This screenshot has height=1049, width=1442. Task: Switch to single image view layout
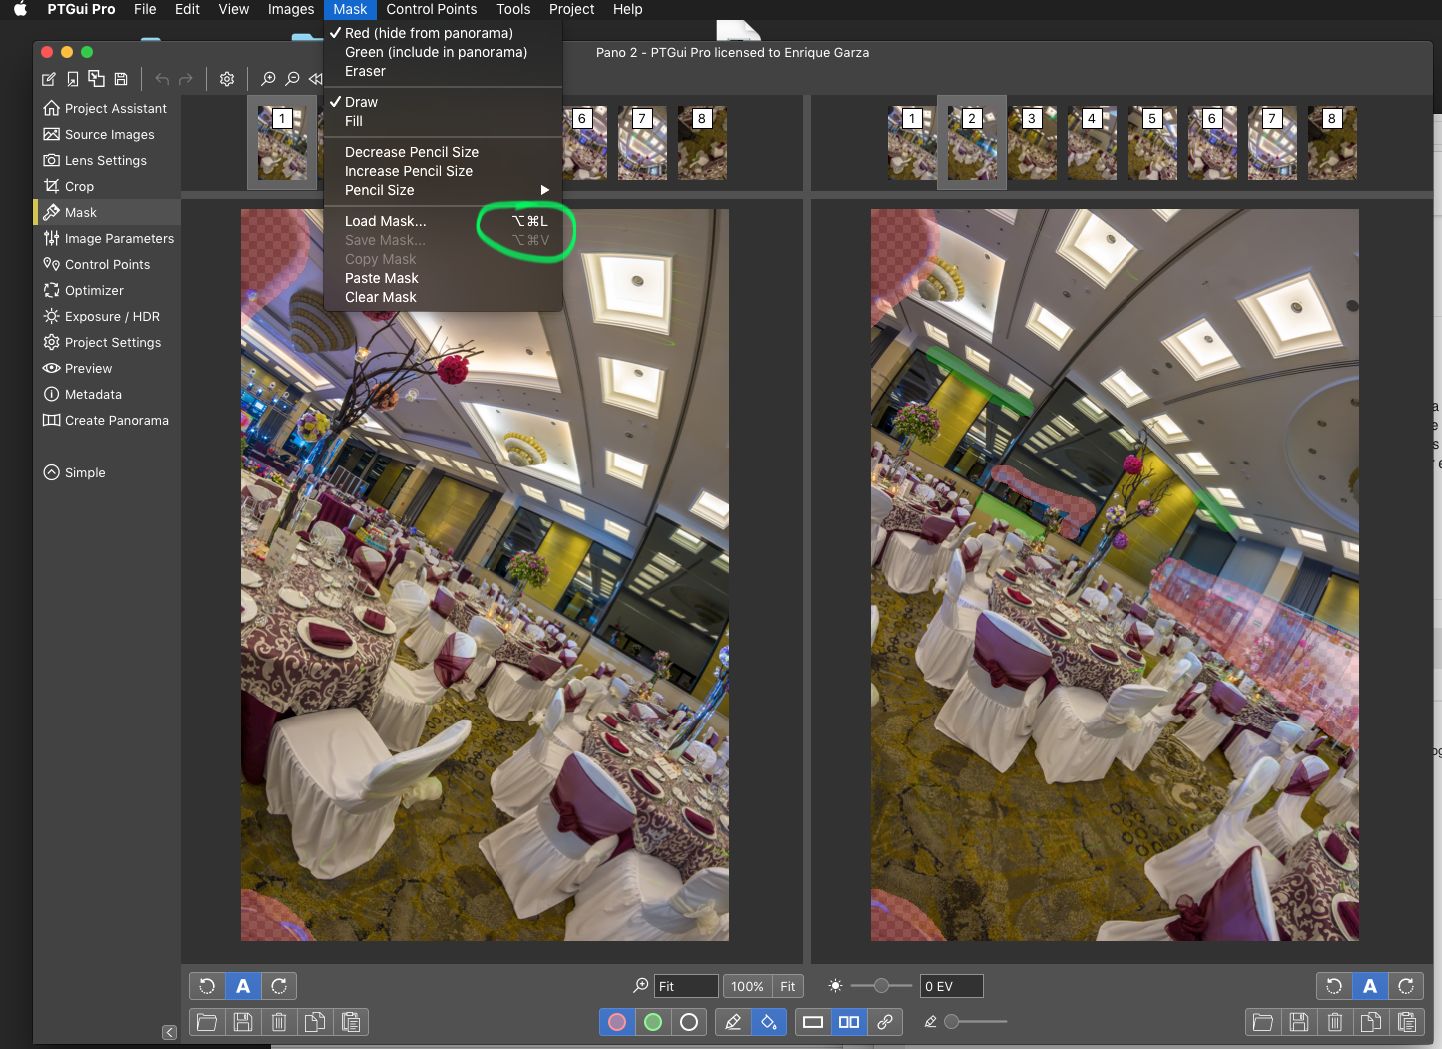click(x=813, y=1022)
